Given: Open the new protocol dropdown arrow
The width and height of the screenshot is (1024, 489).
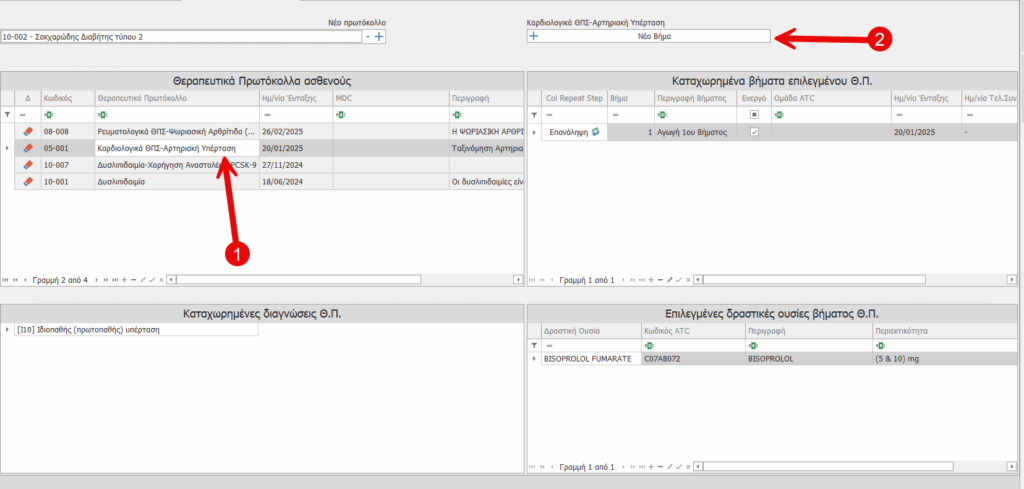Looking at the screenshot, I should click(367, 37).
